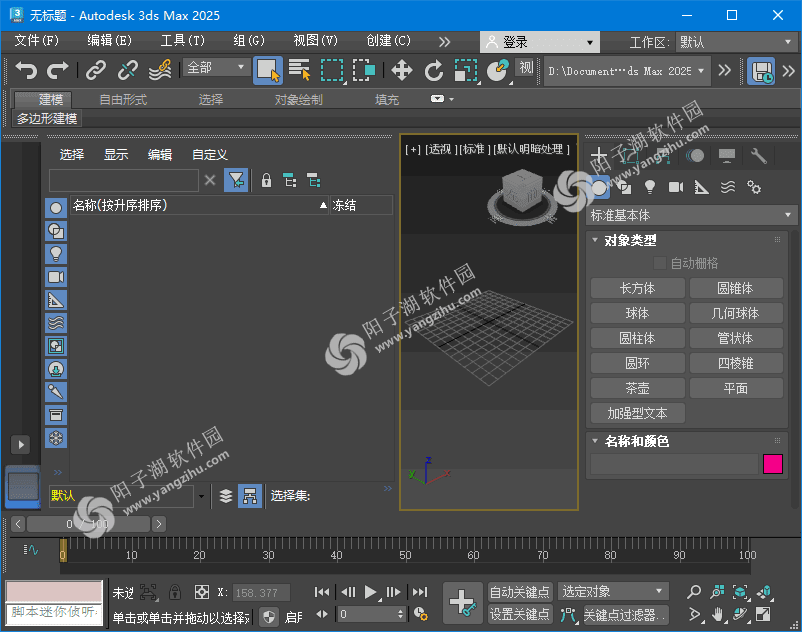
Task: Open the Systems gears category icon
Action: tap(753, 186)
